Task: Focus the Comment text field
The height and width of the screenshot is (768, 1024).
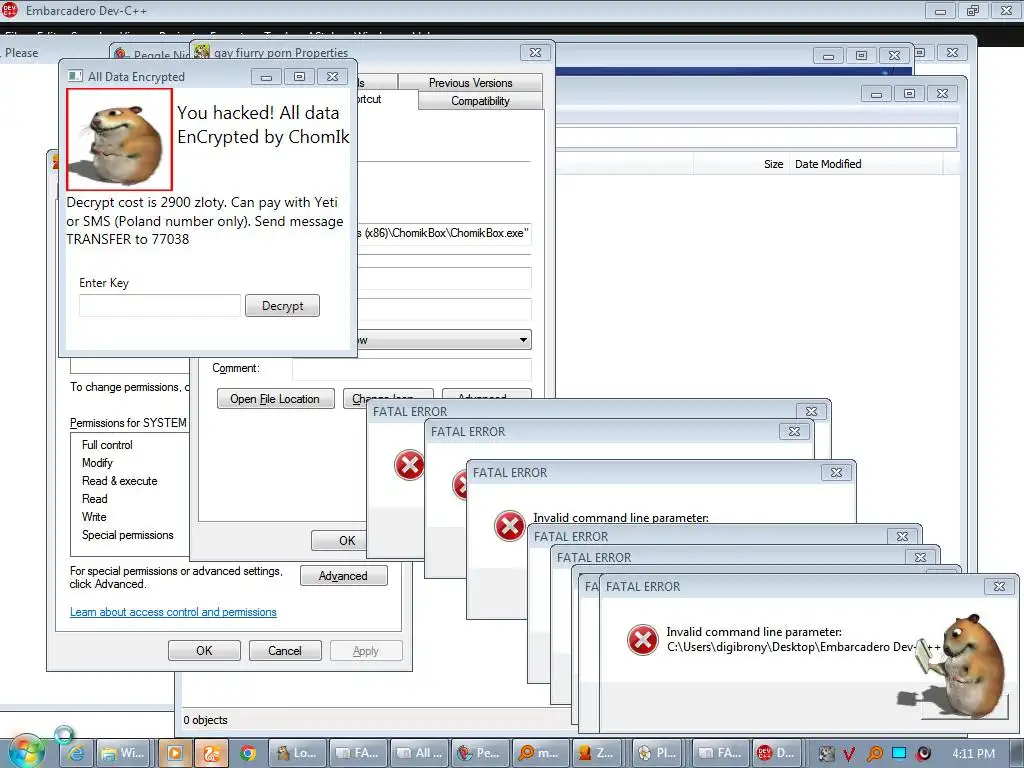Action: 412,368
